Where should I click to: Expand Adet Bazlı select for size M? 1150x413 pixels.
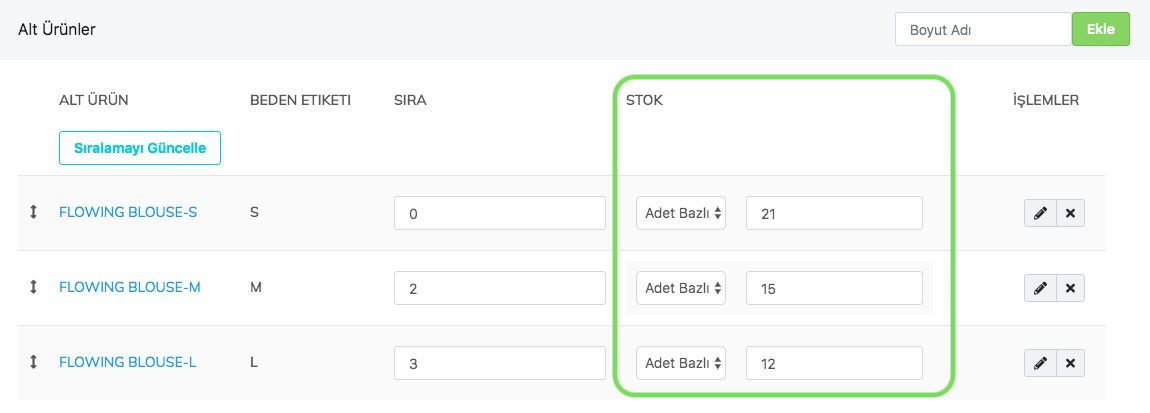(681, 288)
